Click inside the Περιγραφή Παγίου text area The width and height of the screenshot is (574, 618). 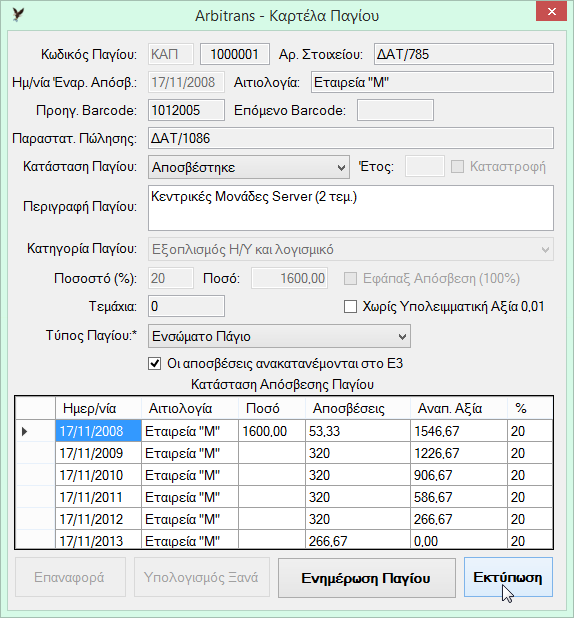351,208
